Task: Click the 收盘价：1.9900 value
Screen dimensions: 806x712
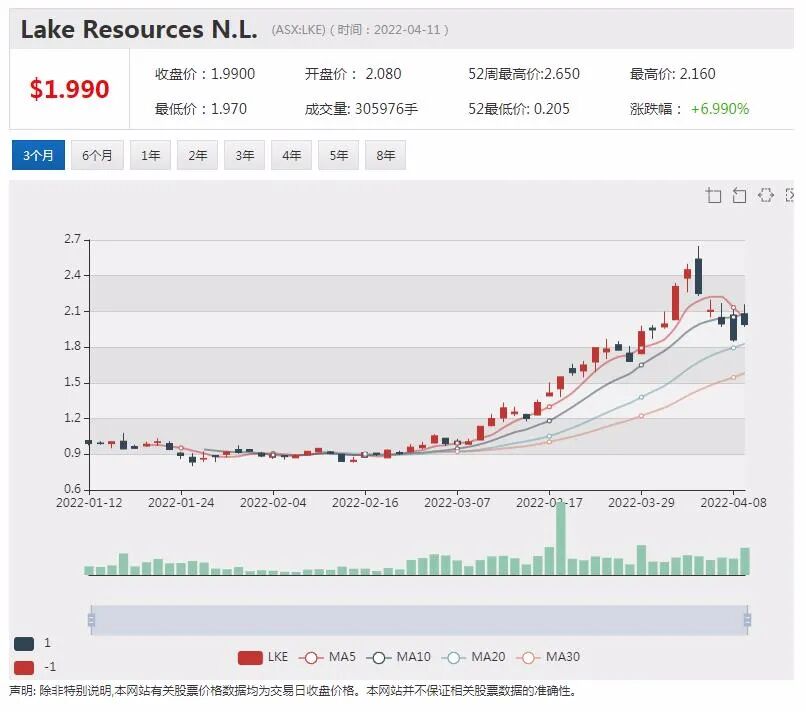Action: point(205,74)
